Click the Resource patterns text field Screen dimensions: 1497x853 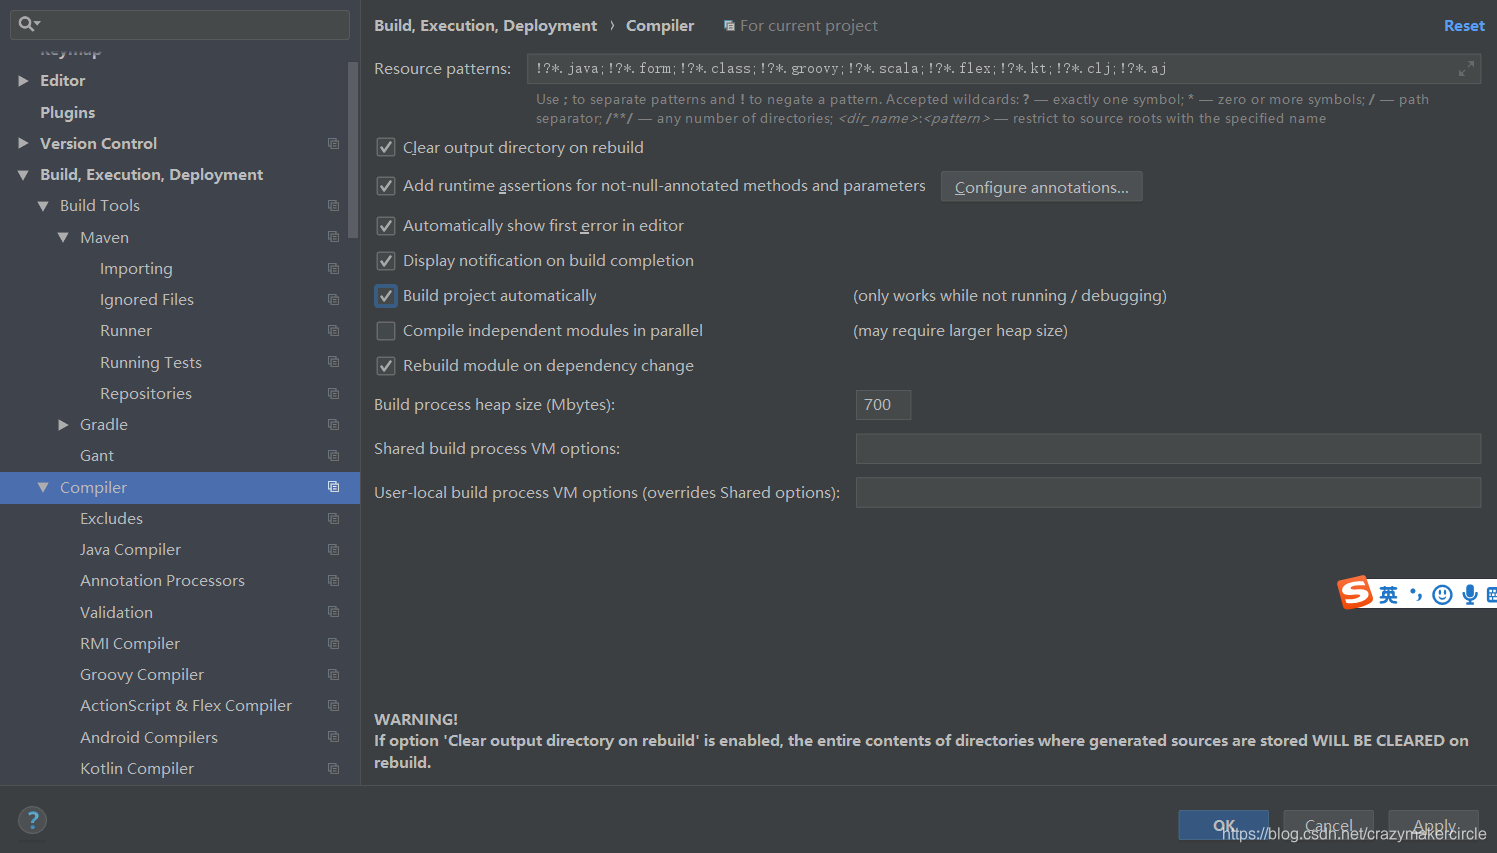click(1004, 69)
